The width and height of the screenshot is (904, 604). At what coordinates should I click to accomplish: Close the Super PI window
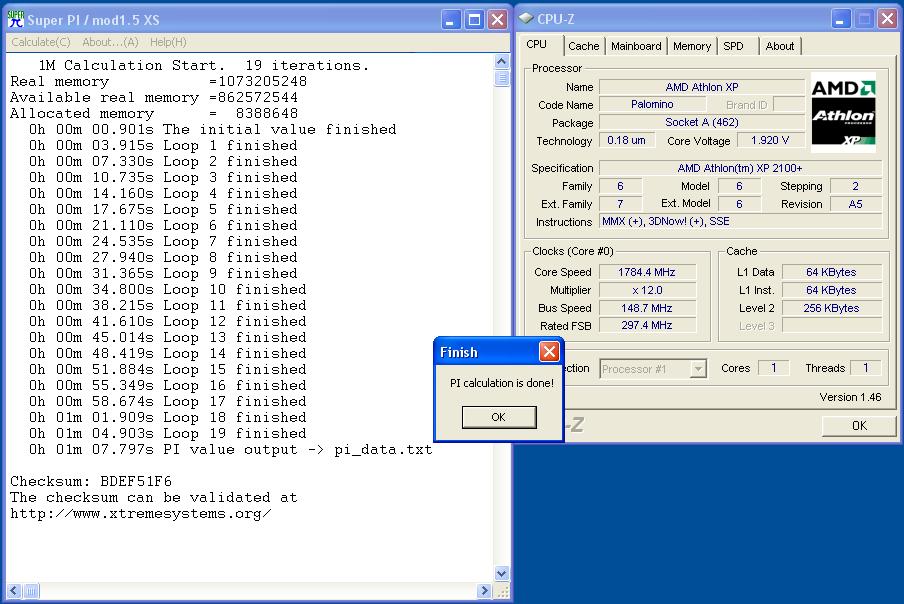point(497,20)
